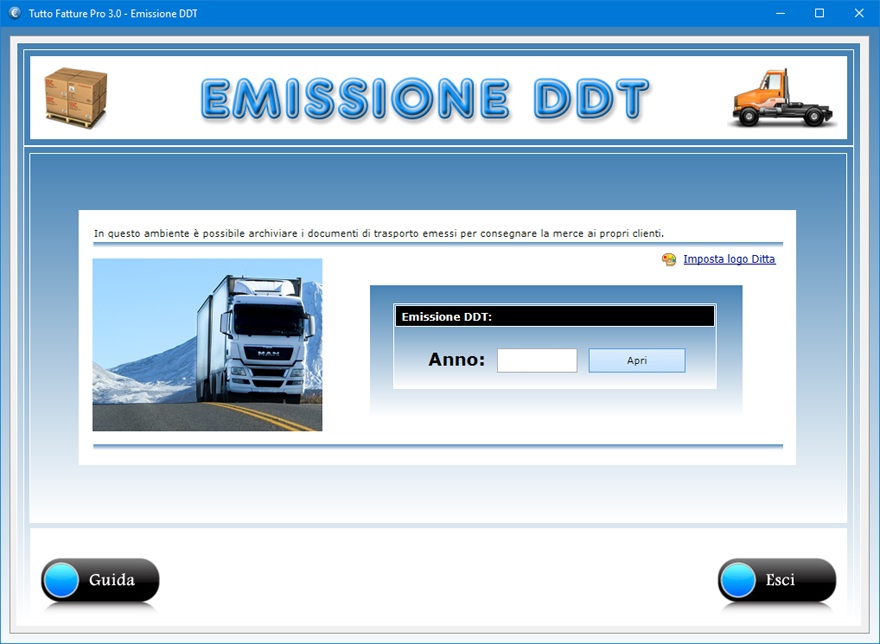Click the Emissione DDT: black header label
The width and height of the screenshot is (880, 644).
point(554,317)
